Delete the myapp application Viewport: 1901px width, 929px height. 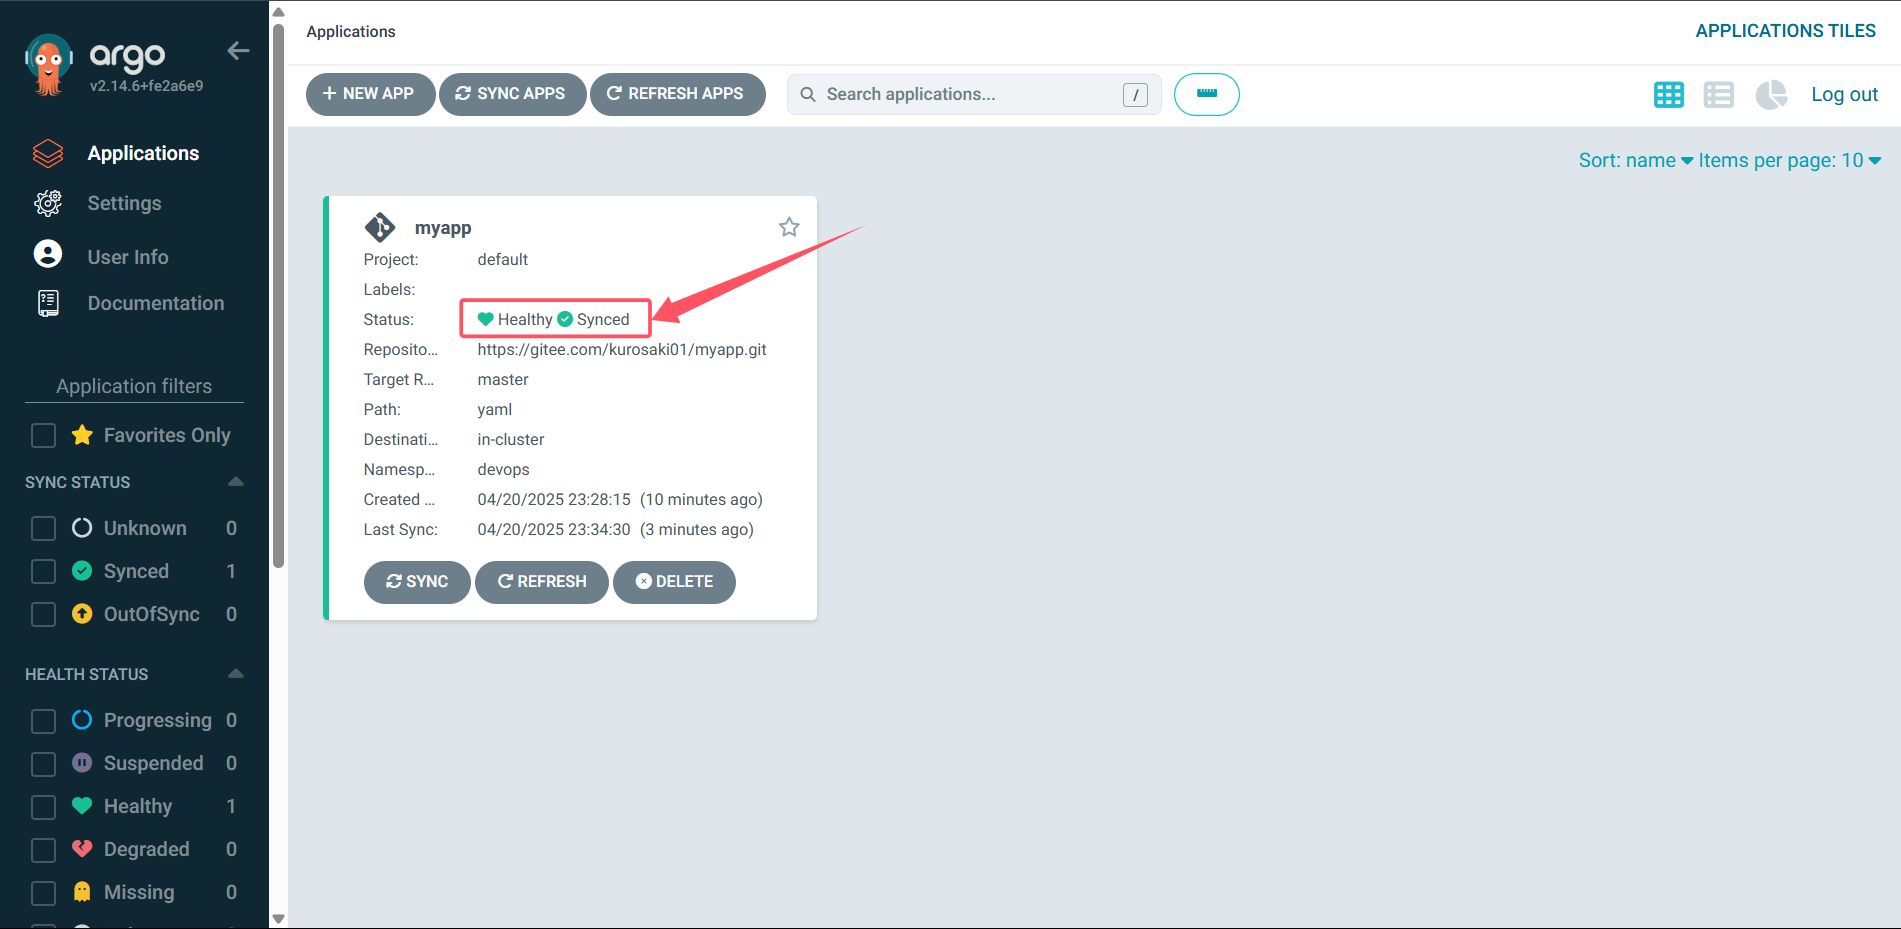[x=674, y=582]
